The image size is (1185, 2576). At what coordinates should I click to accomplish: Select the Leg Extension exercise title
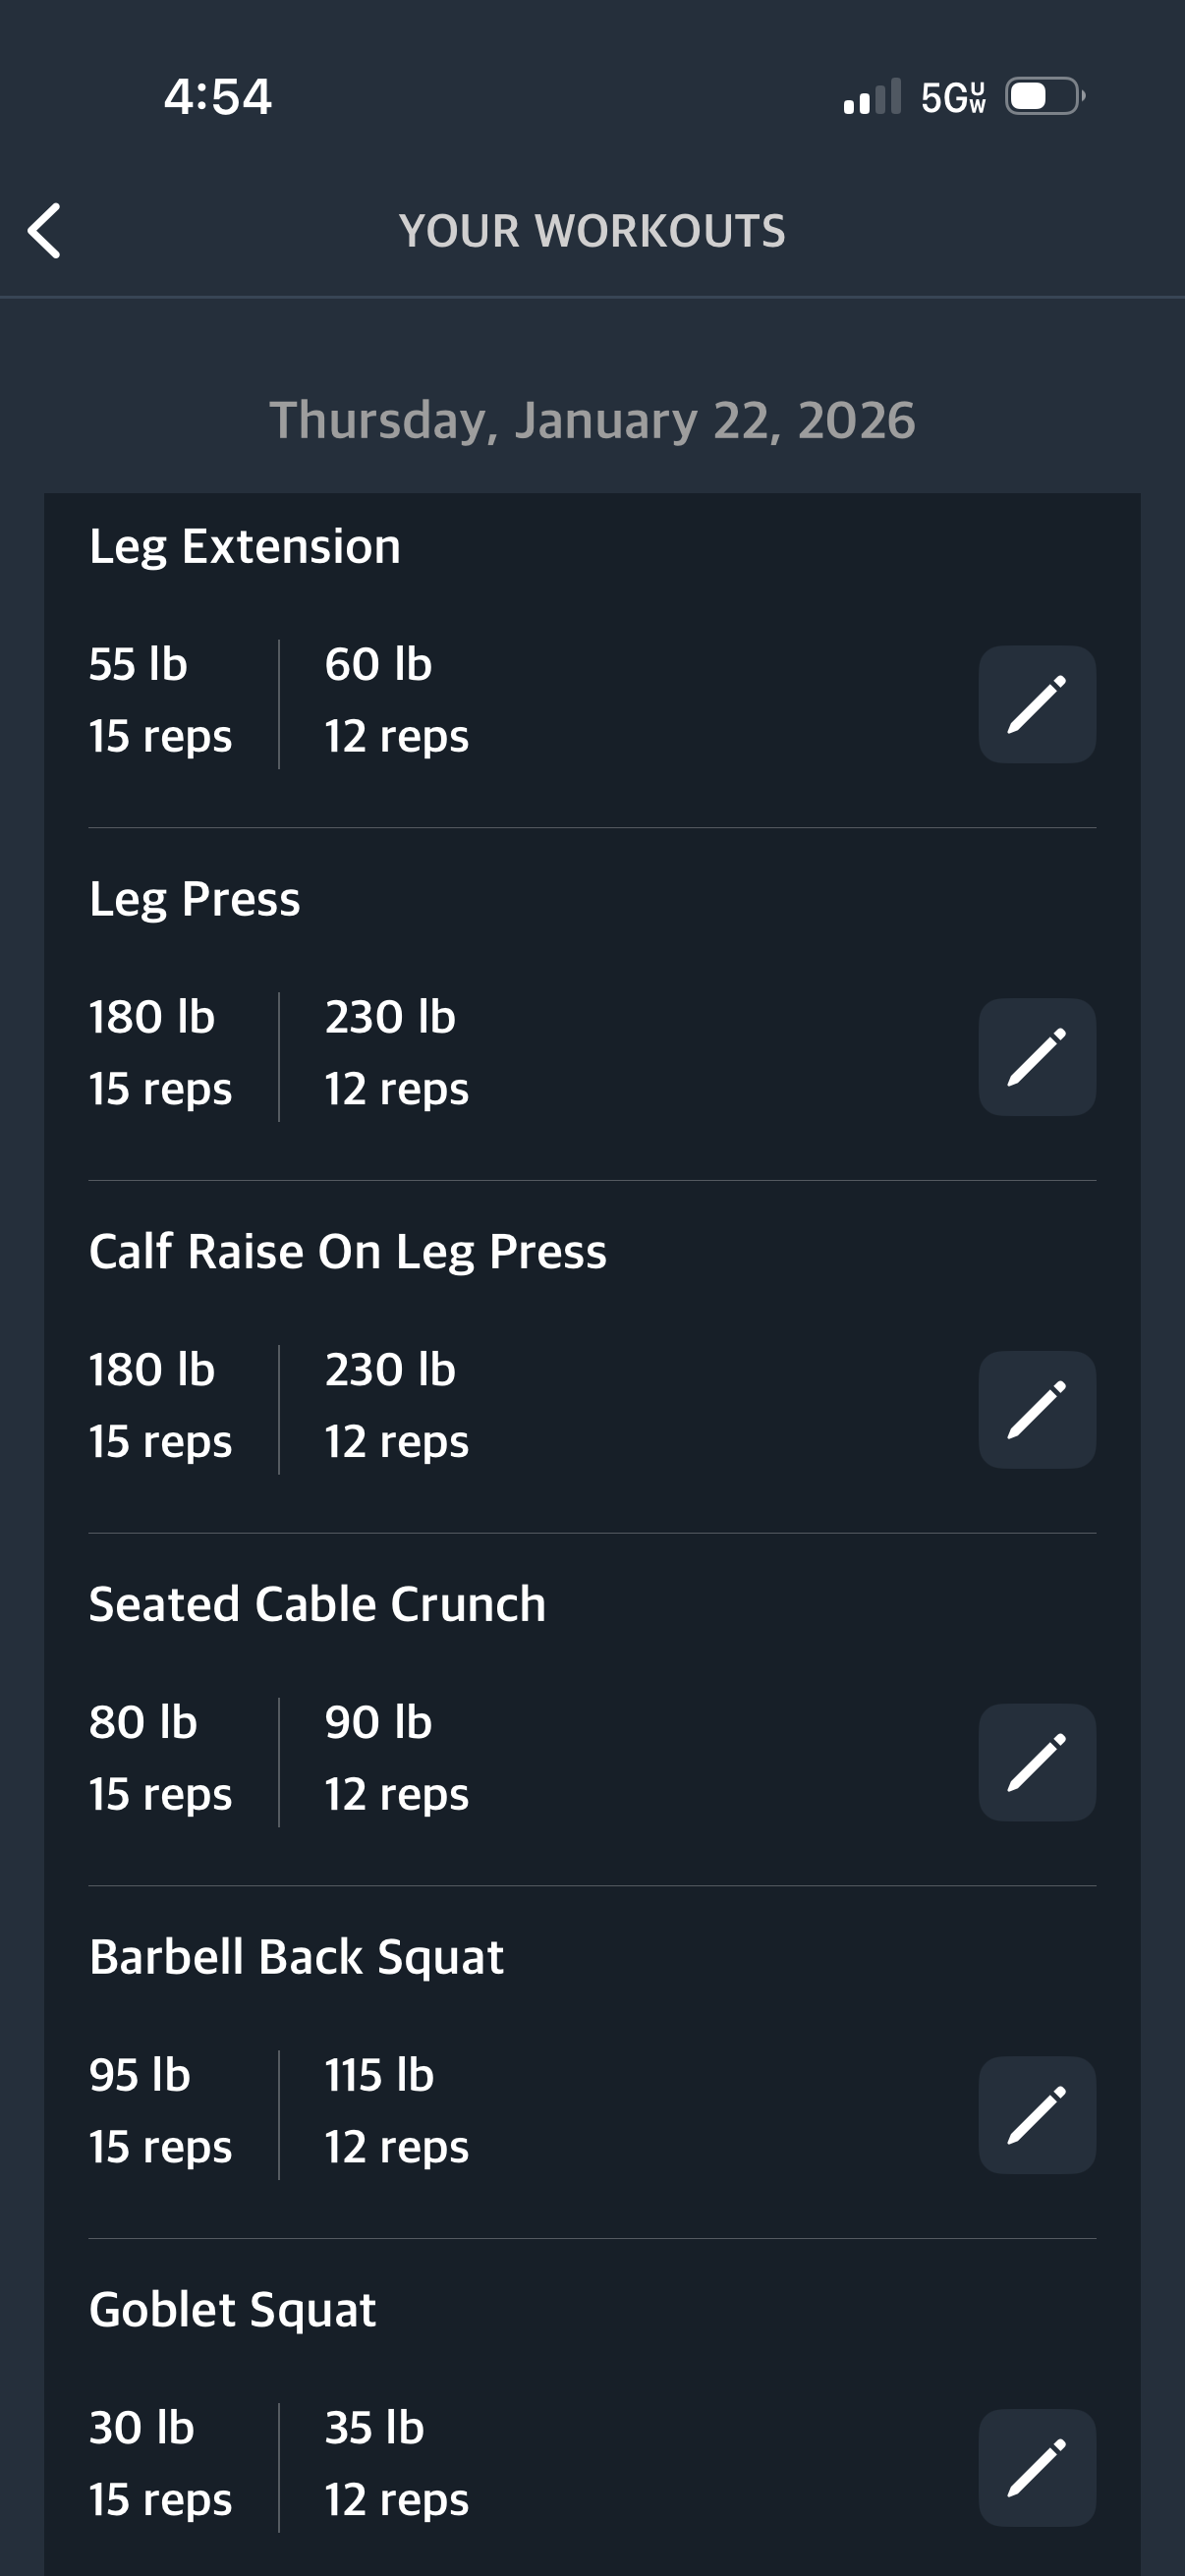point(245,547)
